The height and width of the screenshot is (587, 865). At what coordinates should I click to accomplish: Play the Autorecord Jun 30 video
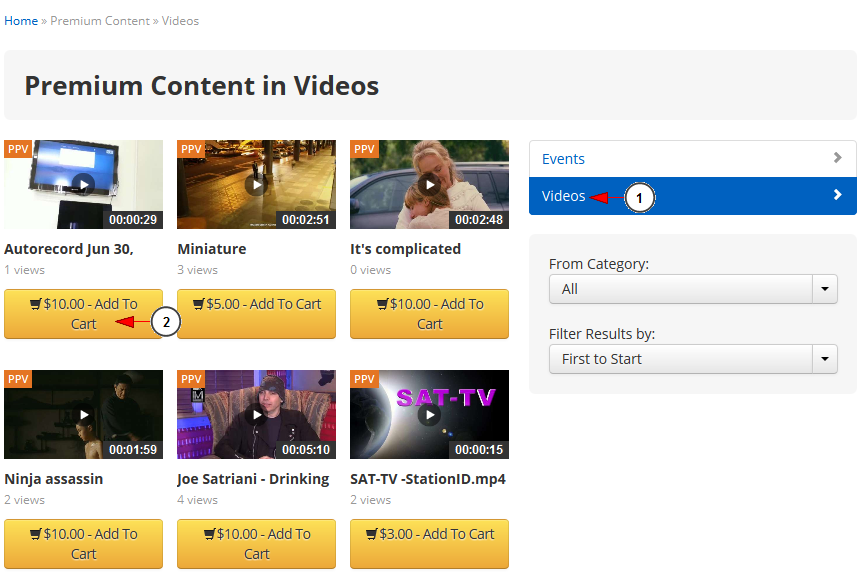coord(83,184)
